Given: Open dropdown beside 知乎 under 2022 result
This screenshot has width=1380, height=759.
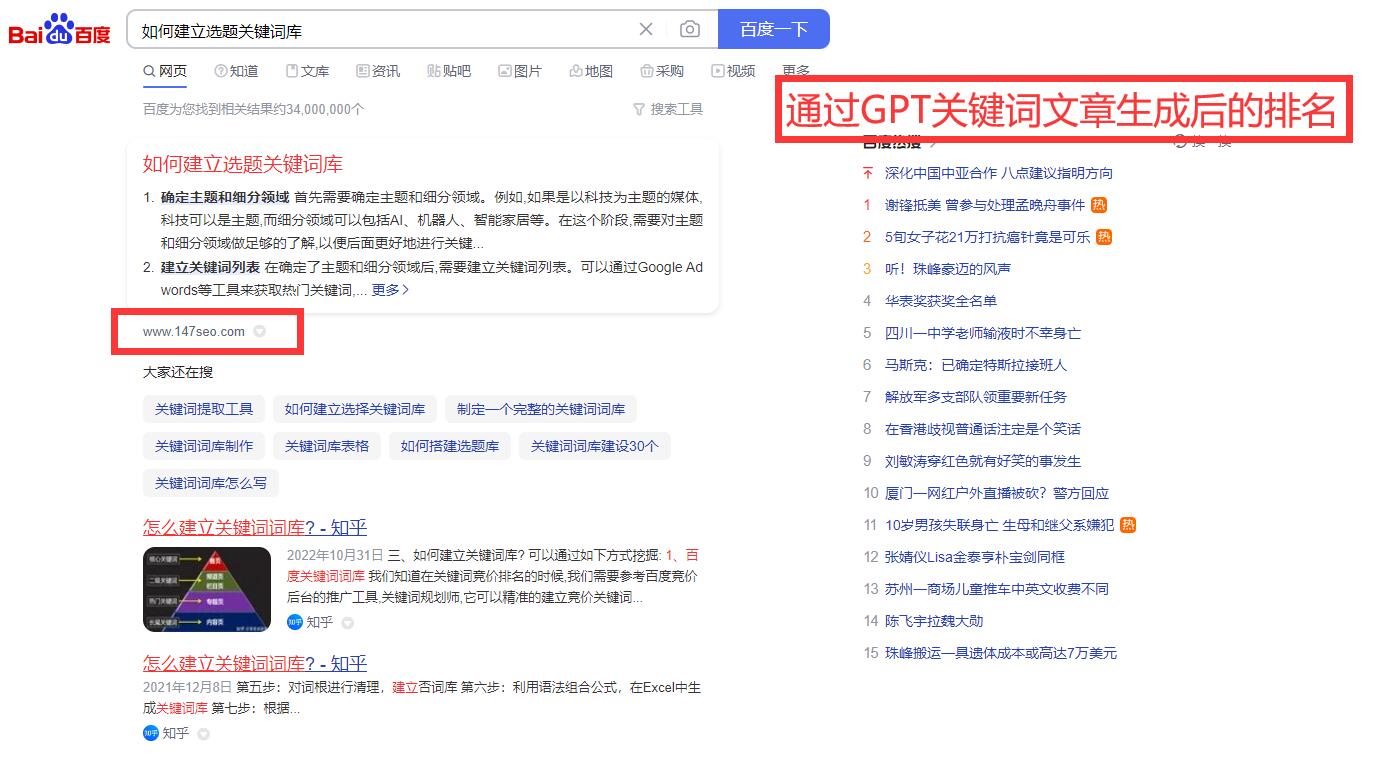Looking at the screenshot, I should point(348,623).
